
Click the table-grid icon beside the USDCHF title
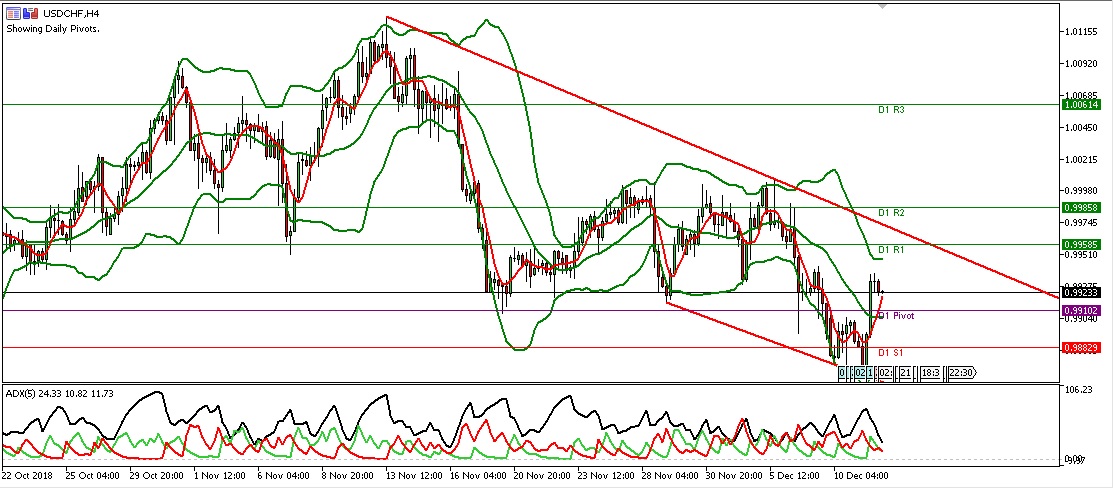tap(13, 13)
